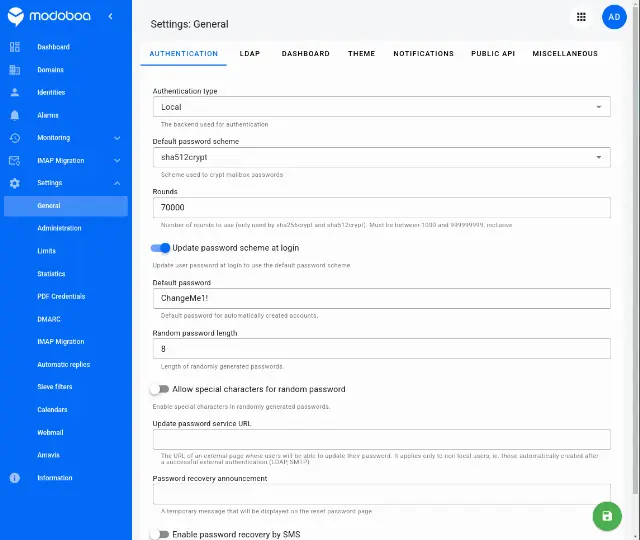Open the Authentication type dropdown

pyautogui.click(x=382, y=107)
